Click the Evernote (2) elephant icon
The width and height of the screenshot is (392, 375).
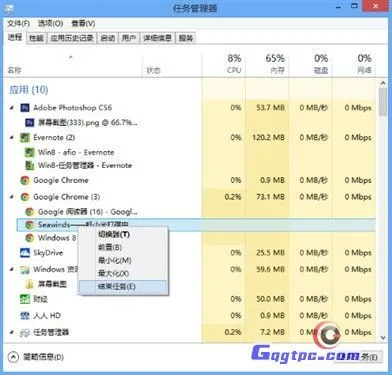25,137
